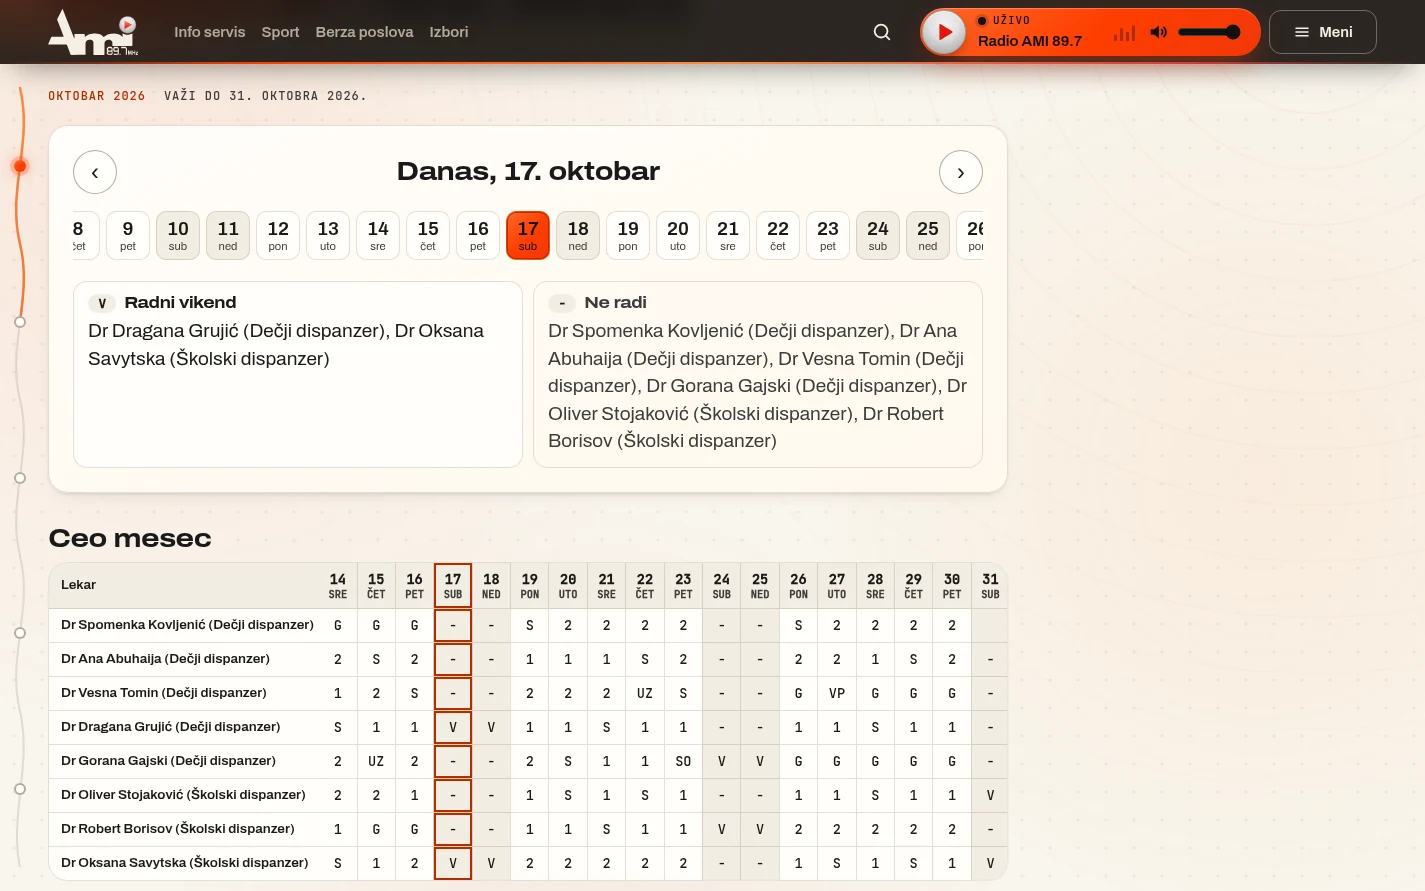The height and width of the screenshot is (891, 1425).
Task: Select day 20 uto in date strip
Action: click(x=678, y=235)
